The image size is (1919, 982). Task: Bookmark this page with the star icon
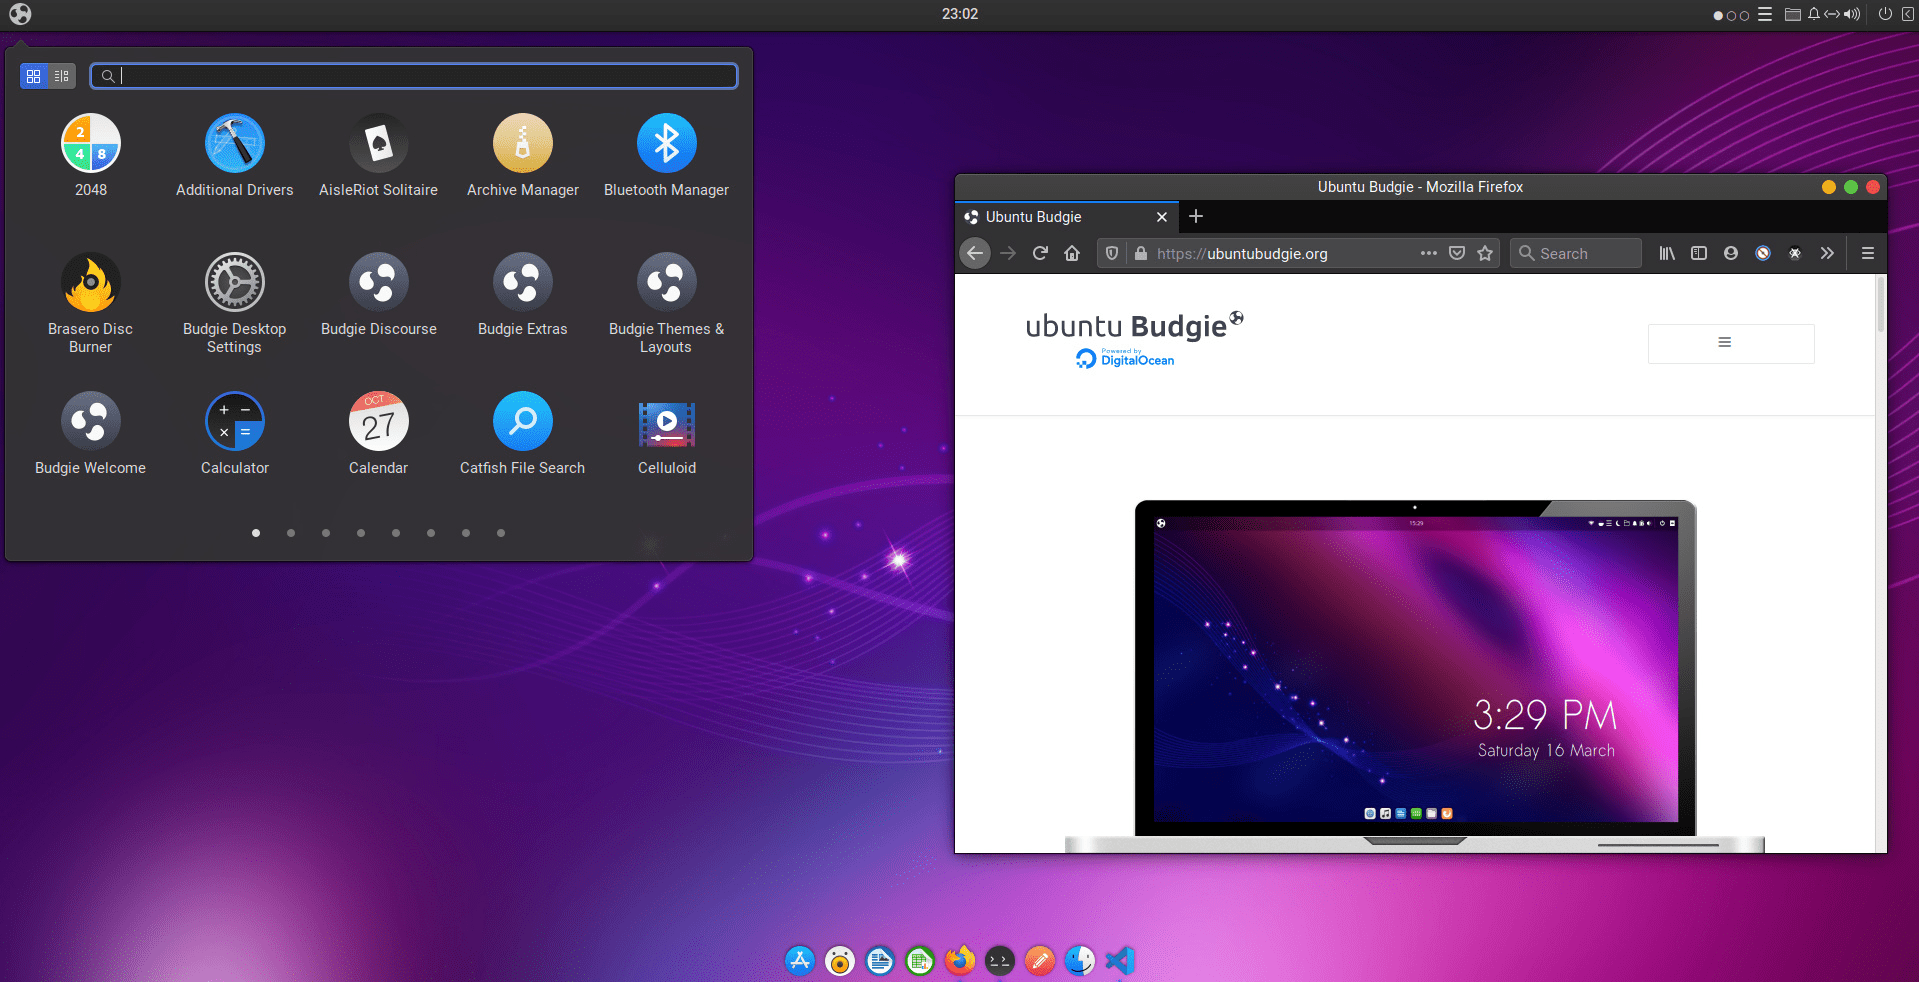(x=1485, y=253)
